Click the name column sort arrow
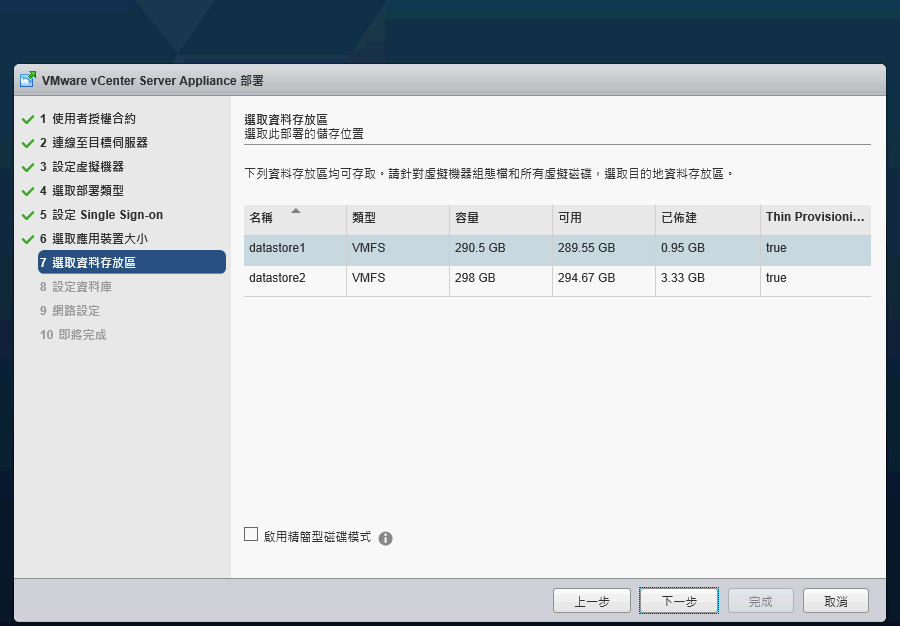Image resolution: width=900 pixels, height=626 pixels. [x=296, y=211]
